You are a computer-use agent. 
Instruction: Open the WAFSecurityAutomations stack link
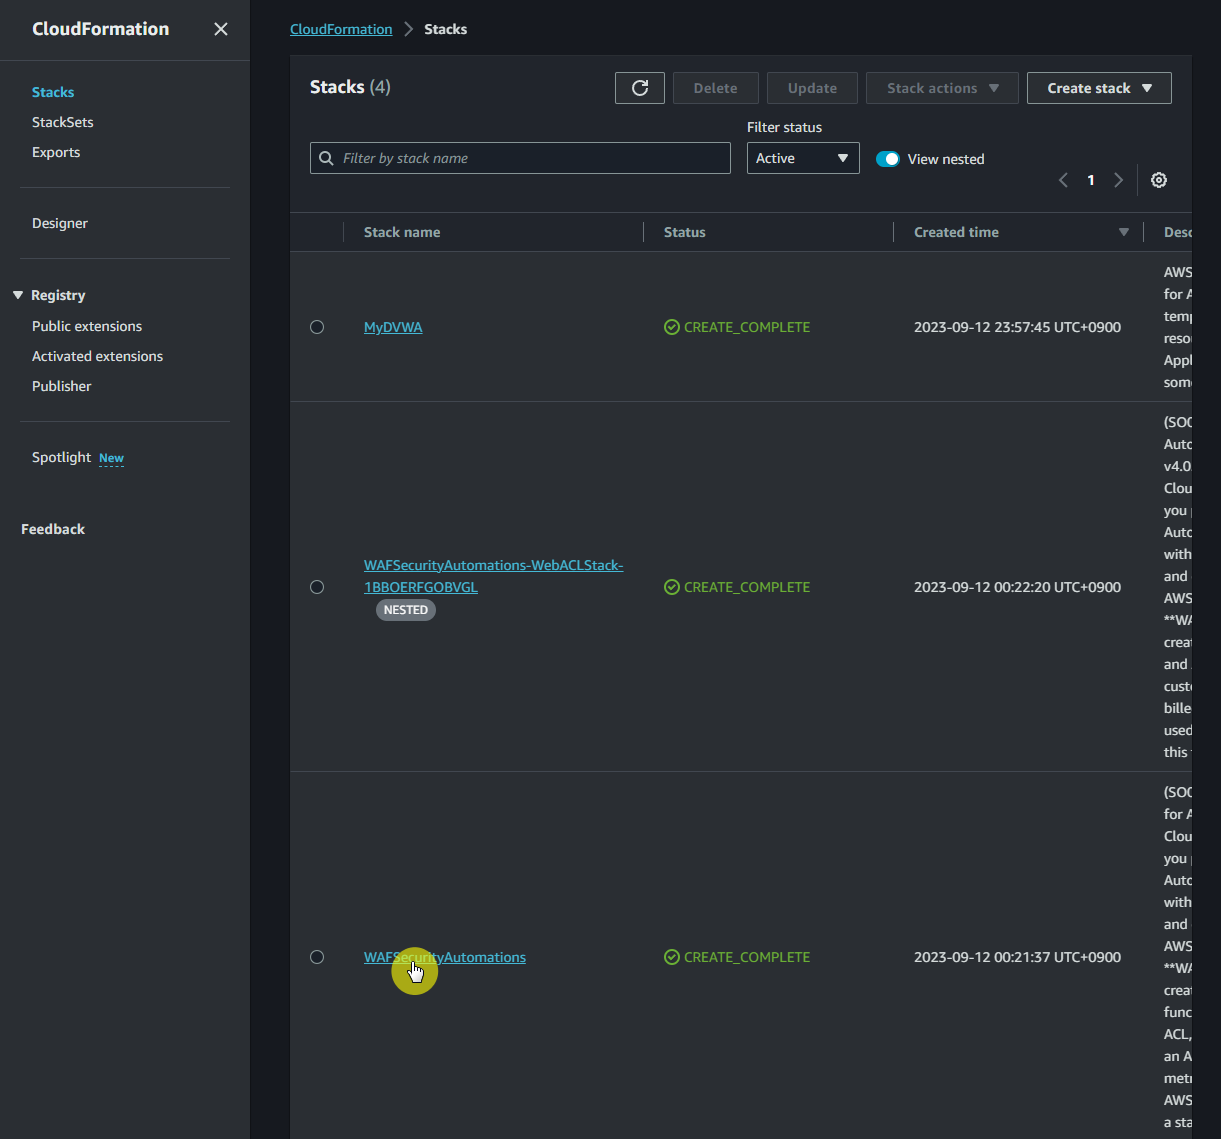[445, 957]
